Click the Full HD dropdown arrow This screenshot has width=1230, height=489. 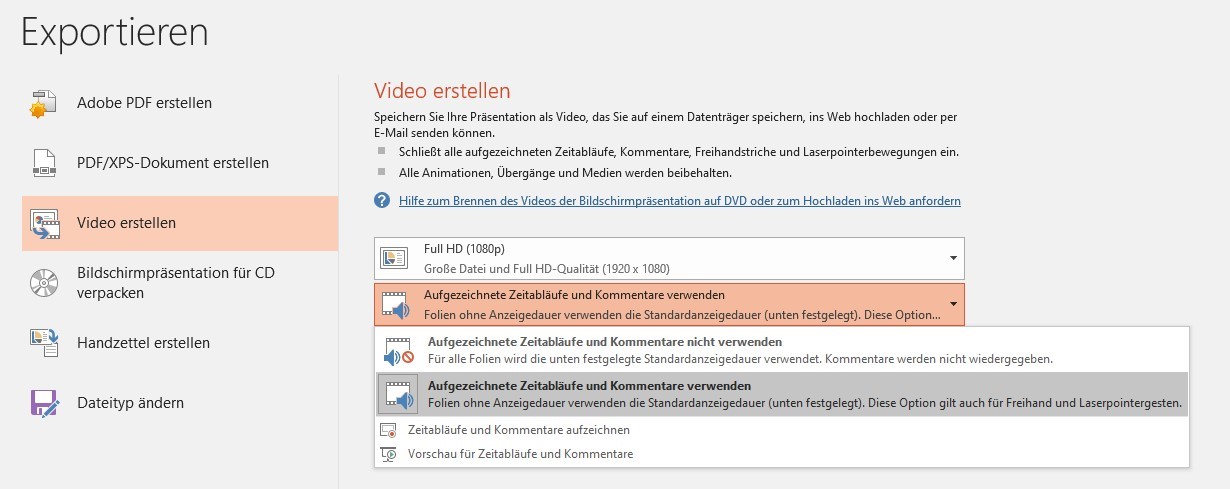(953, 258)
